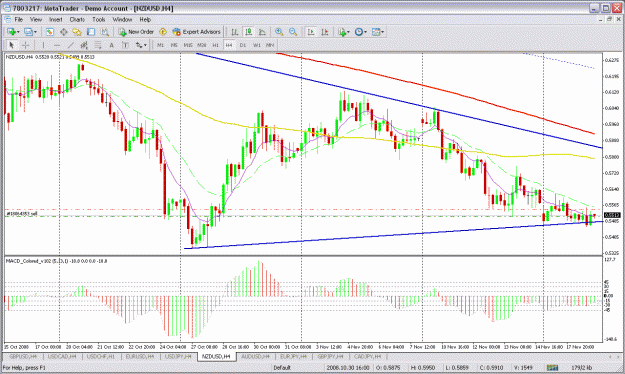Toggle chart shift icon

(325, 32)
